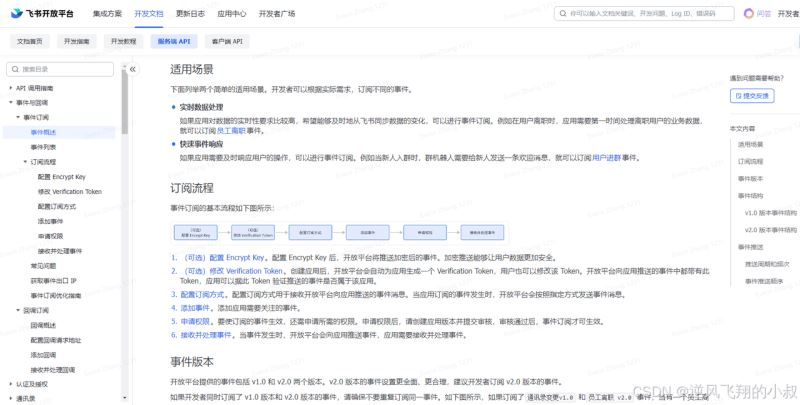This screenshot has width=800, height=405.
Task: Click the search icon in sidebar directory box
Action: point(15,69)
